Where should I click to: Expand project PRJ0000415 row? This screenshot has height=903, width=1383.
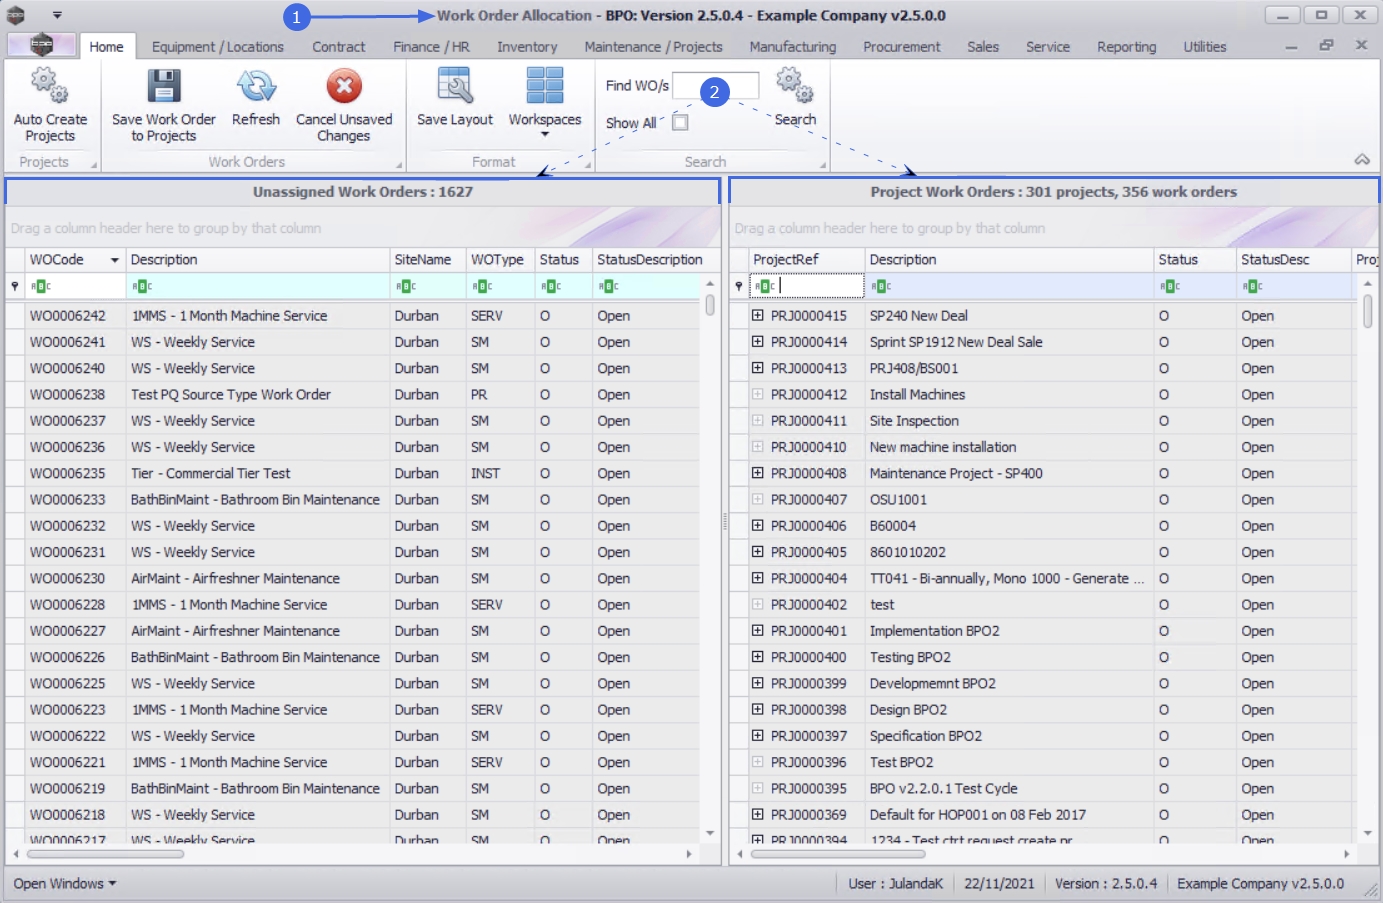point(758,316)
